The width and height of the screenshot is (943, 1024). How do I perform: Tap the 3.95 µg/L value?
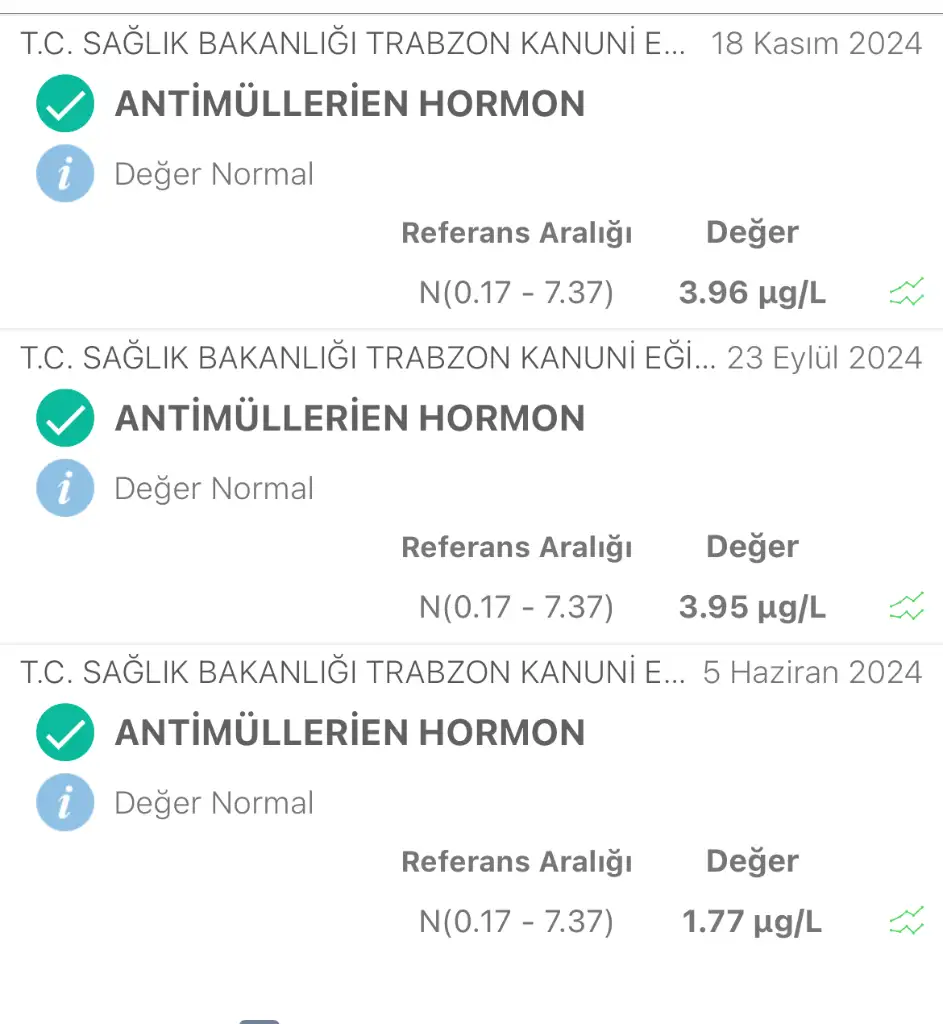(752, 607)
